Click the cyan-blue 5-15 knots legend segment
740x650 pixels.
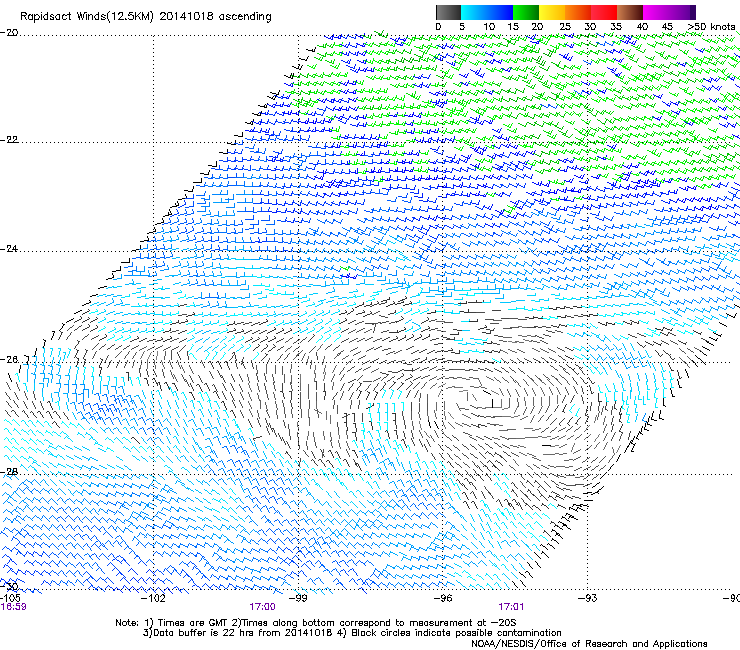[487, 12]
